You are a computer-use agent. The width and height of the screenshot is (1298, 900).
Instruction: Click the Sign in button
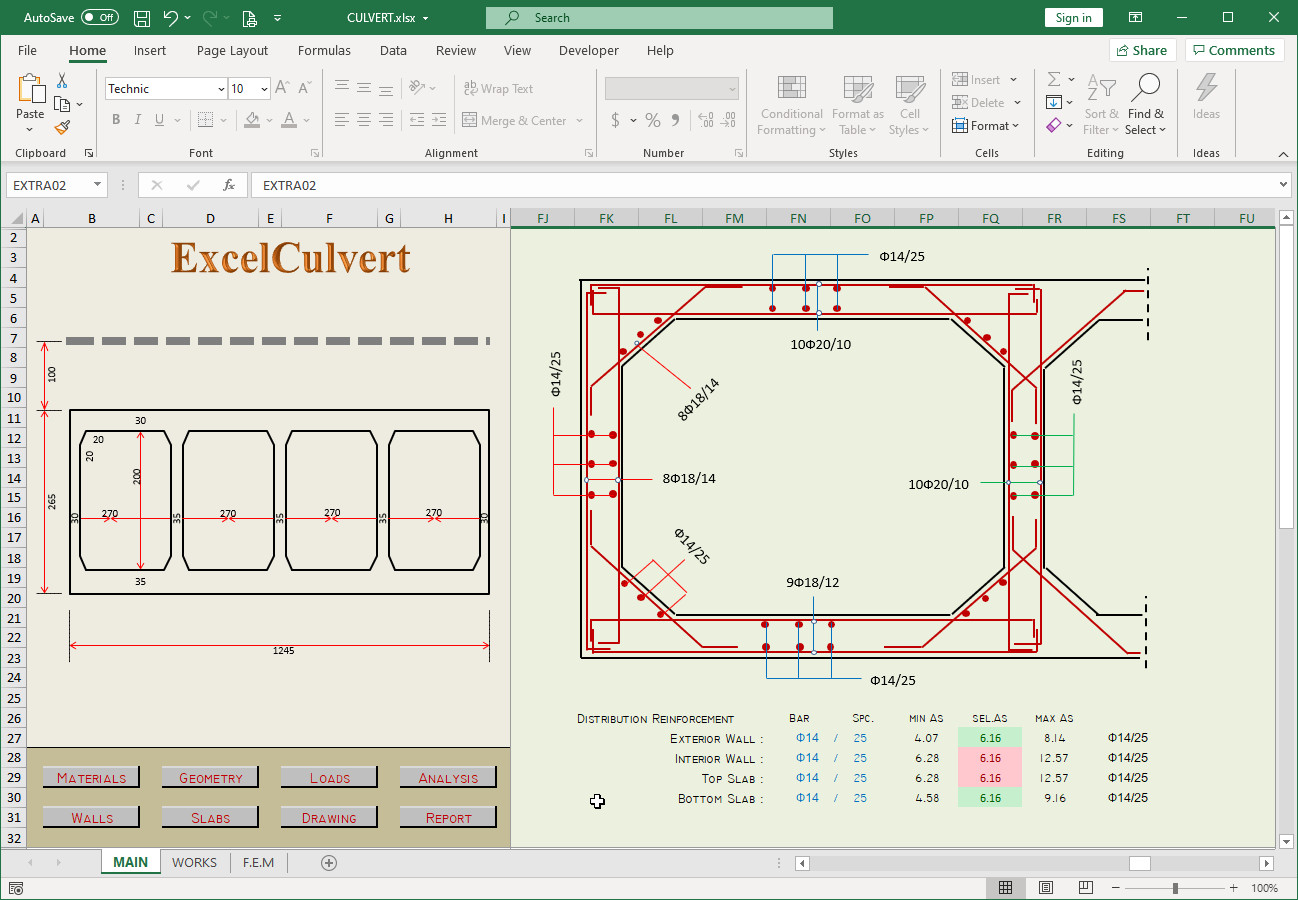click(x=1073, y=17)
